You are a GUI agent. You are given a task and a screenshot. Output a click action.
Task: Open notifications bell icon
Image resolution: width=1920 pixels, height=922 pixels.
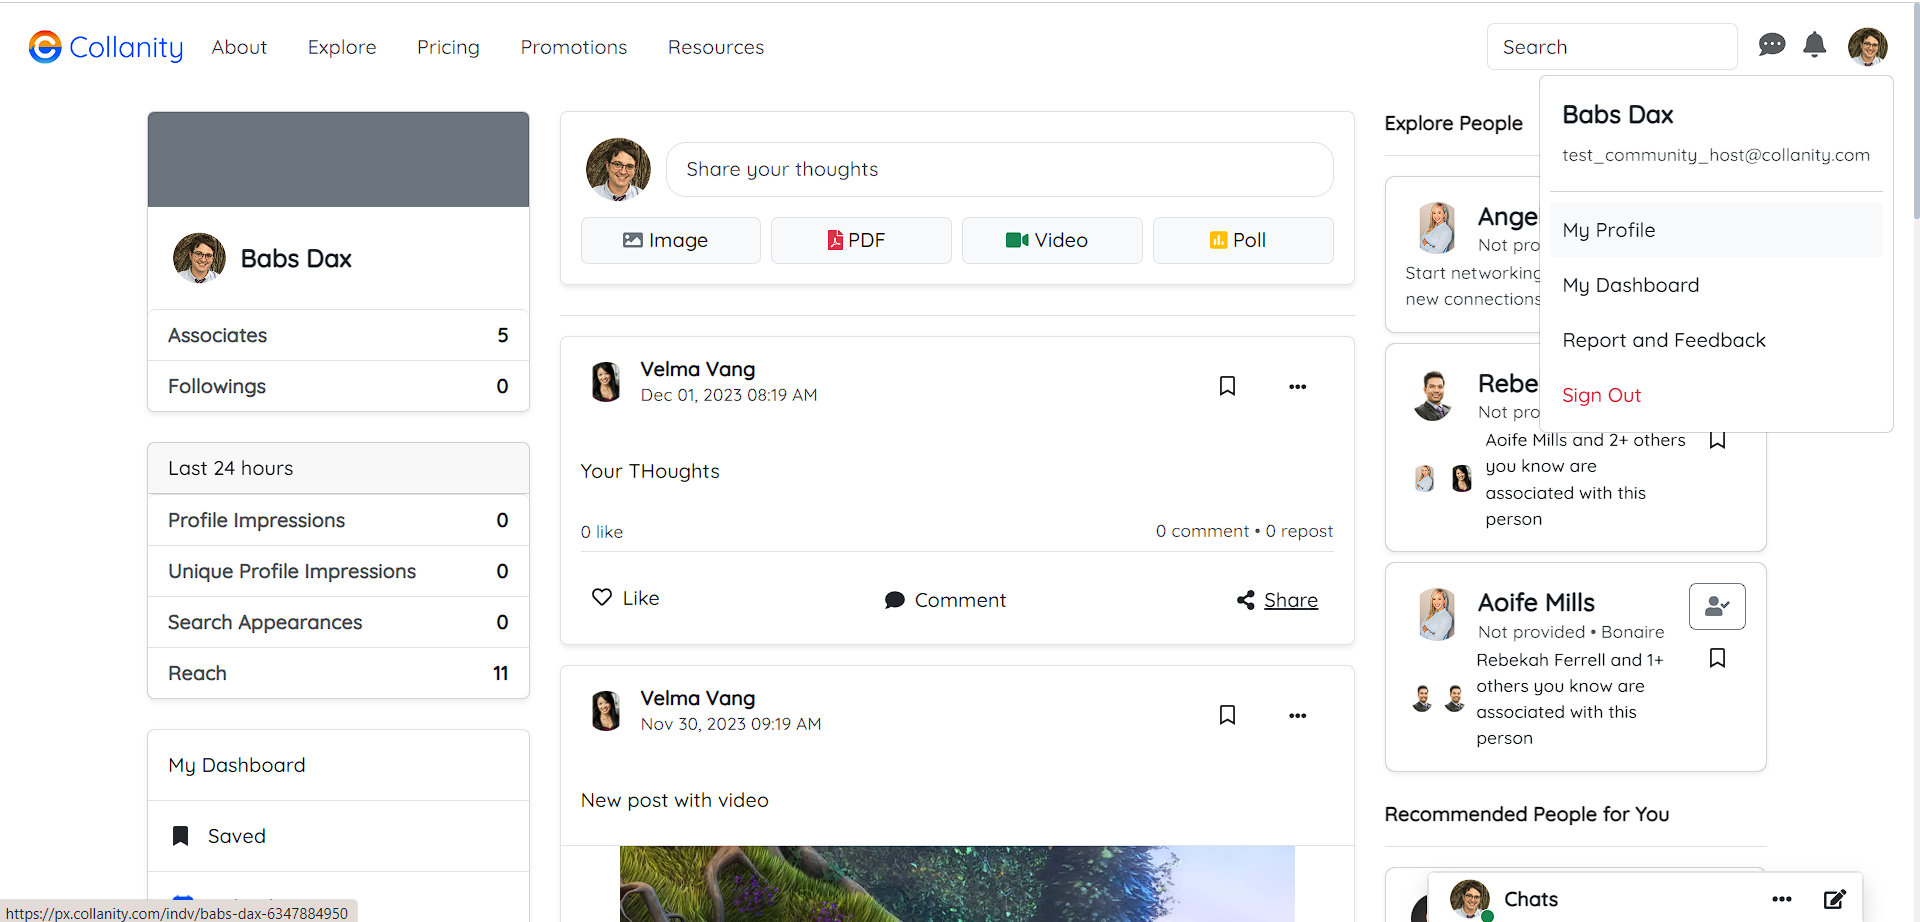pyautogui.click(x=1814, y=45)
